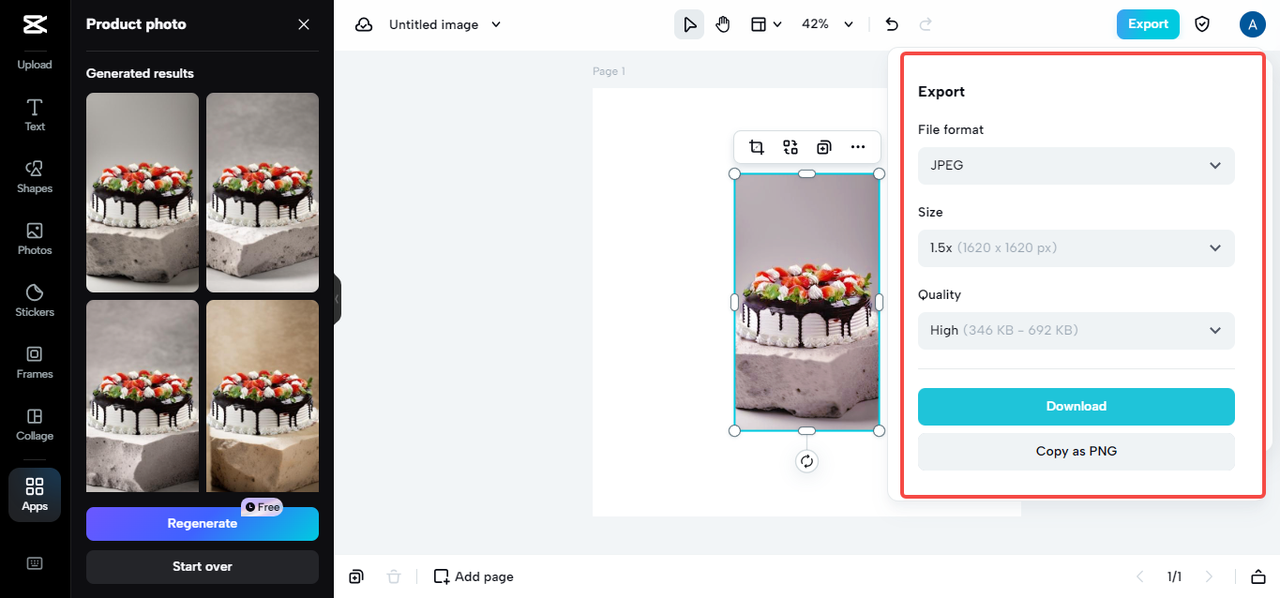This screenshot has width=1280, height=598.
Task: Open the Apps panel
Action: [x=34, y=495]
